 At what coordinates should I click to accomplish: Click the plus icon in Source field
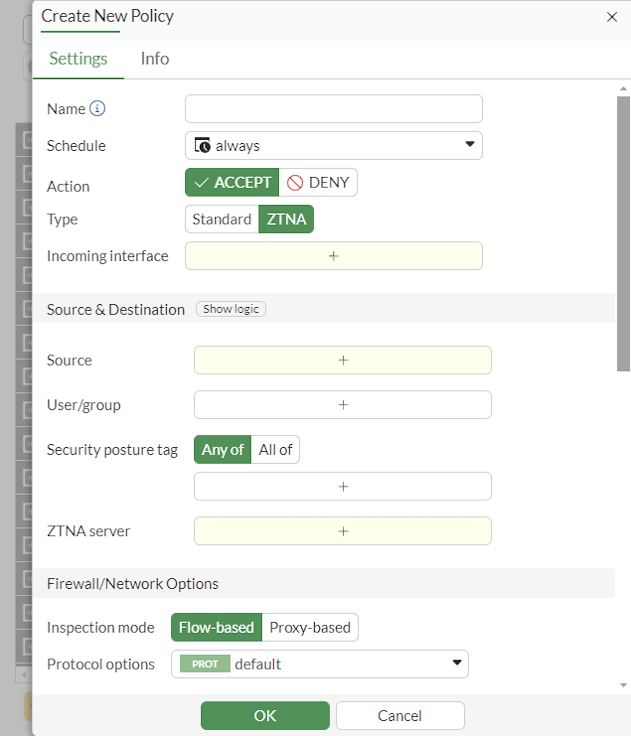point(342,360)
